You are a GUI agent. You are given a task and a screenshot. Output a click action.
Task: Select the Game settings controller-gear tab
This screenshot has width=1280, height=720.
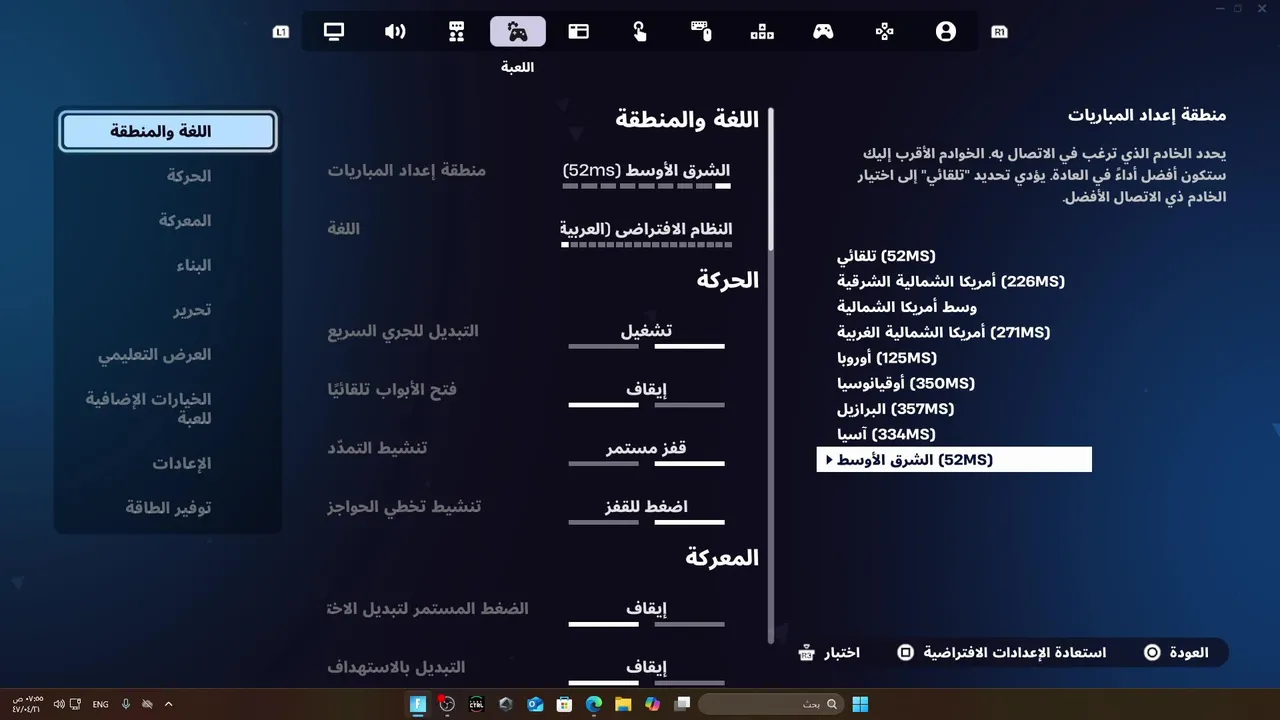point(518,31)
